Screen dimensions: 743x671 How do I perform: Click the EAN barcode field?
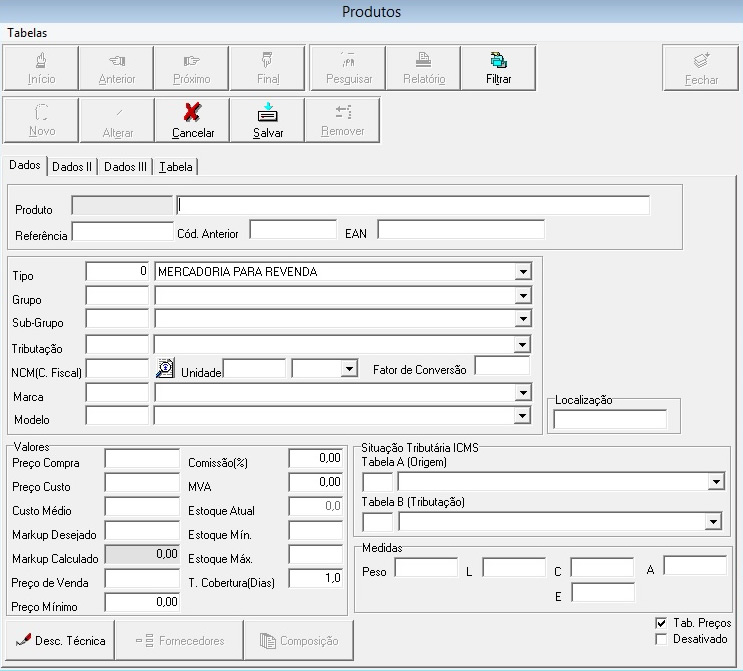pos(461,229)
